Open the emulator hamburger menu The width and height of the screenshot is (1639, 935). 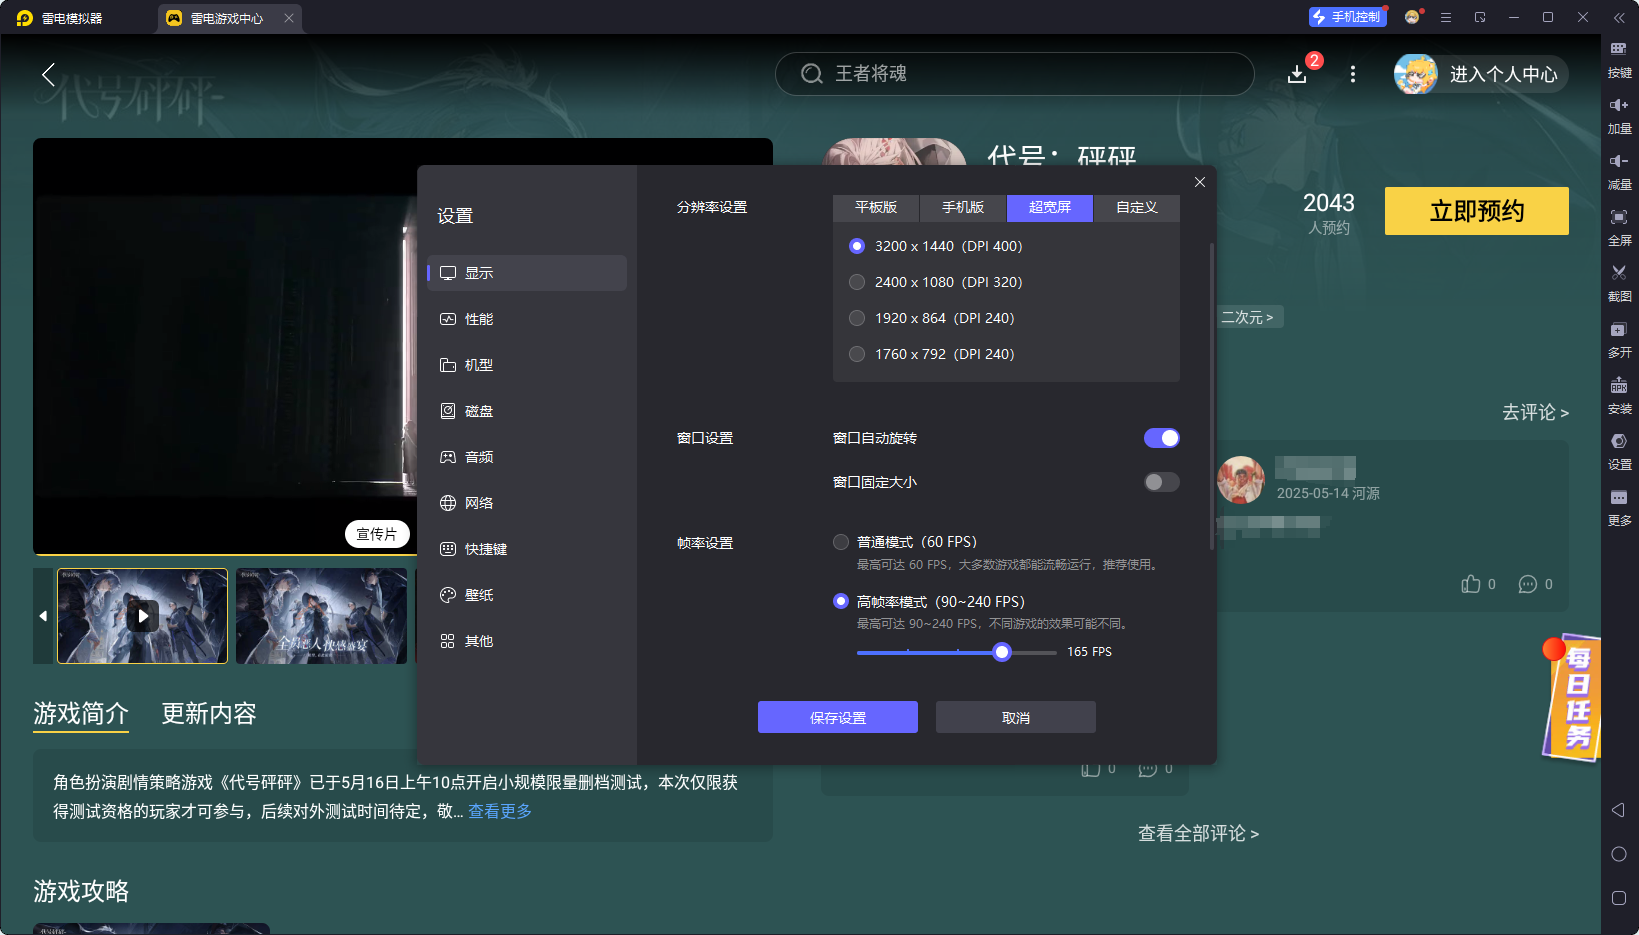(1445, 17)
